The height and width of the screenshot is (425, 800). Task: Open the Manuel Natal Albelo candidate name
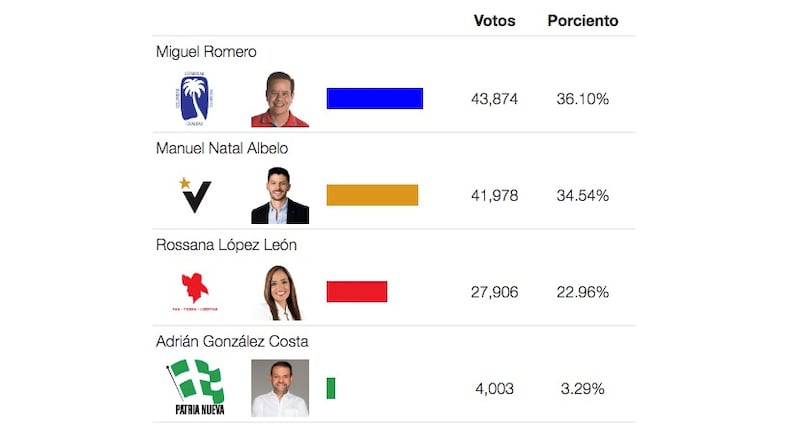tap(222, 148)
